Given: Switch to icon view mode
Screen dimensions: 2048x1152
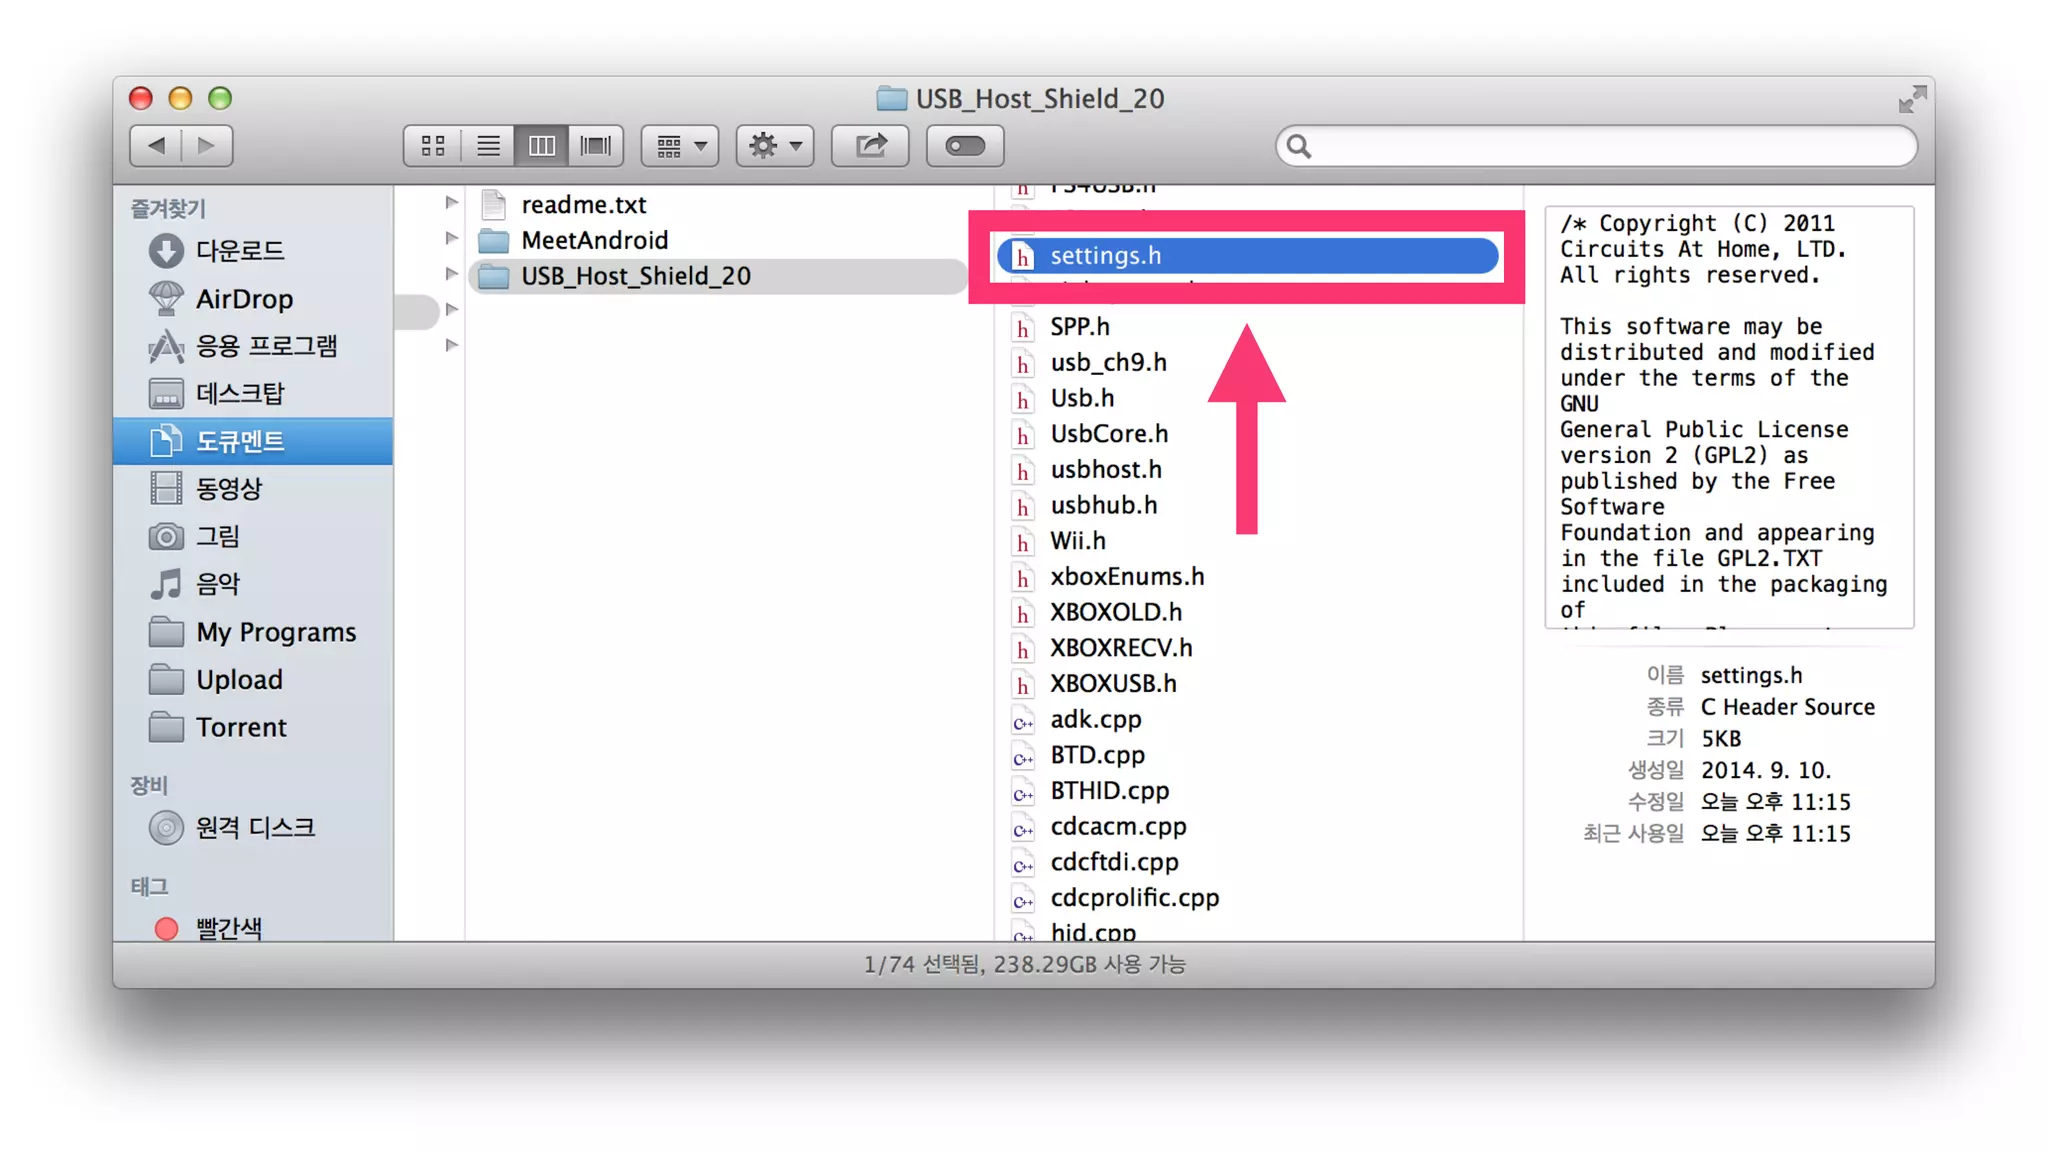Looking at the screenshot, I should click(433, 146).
